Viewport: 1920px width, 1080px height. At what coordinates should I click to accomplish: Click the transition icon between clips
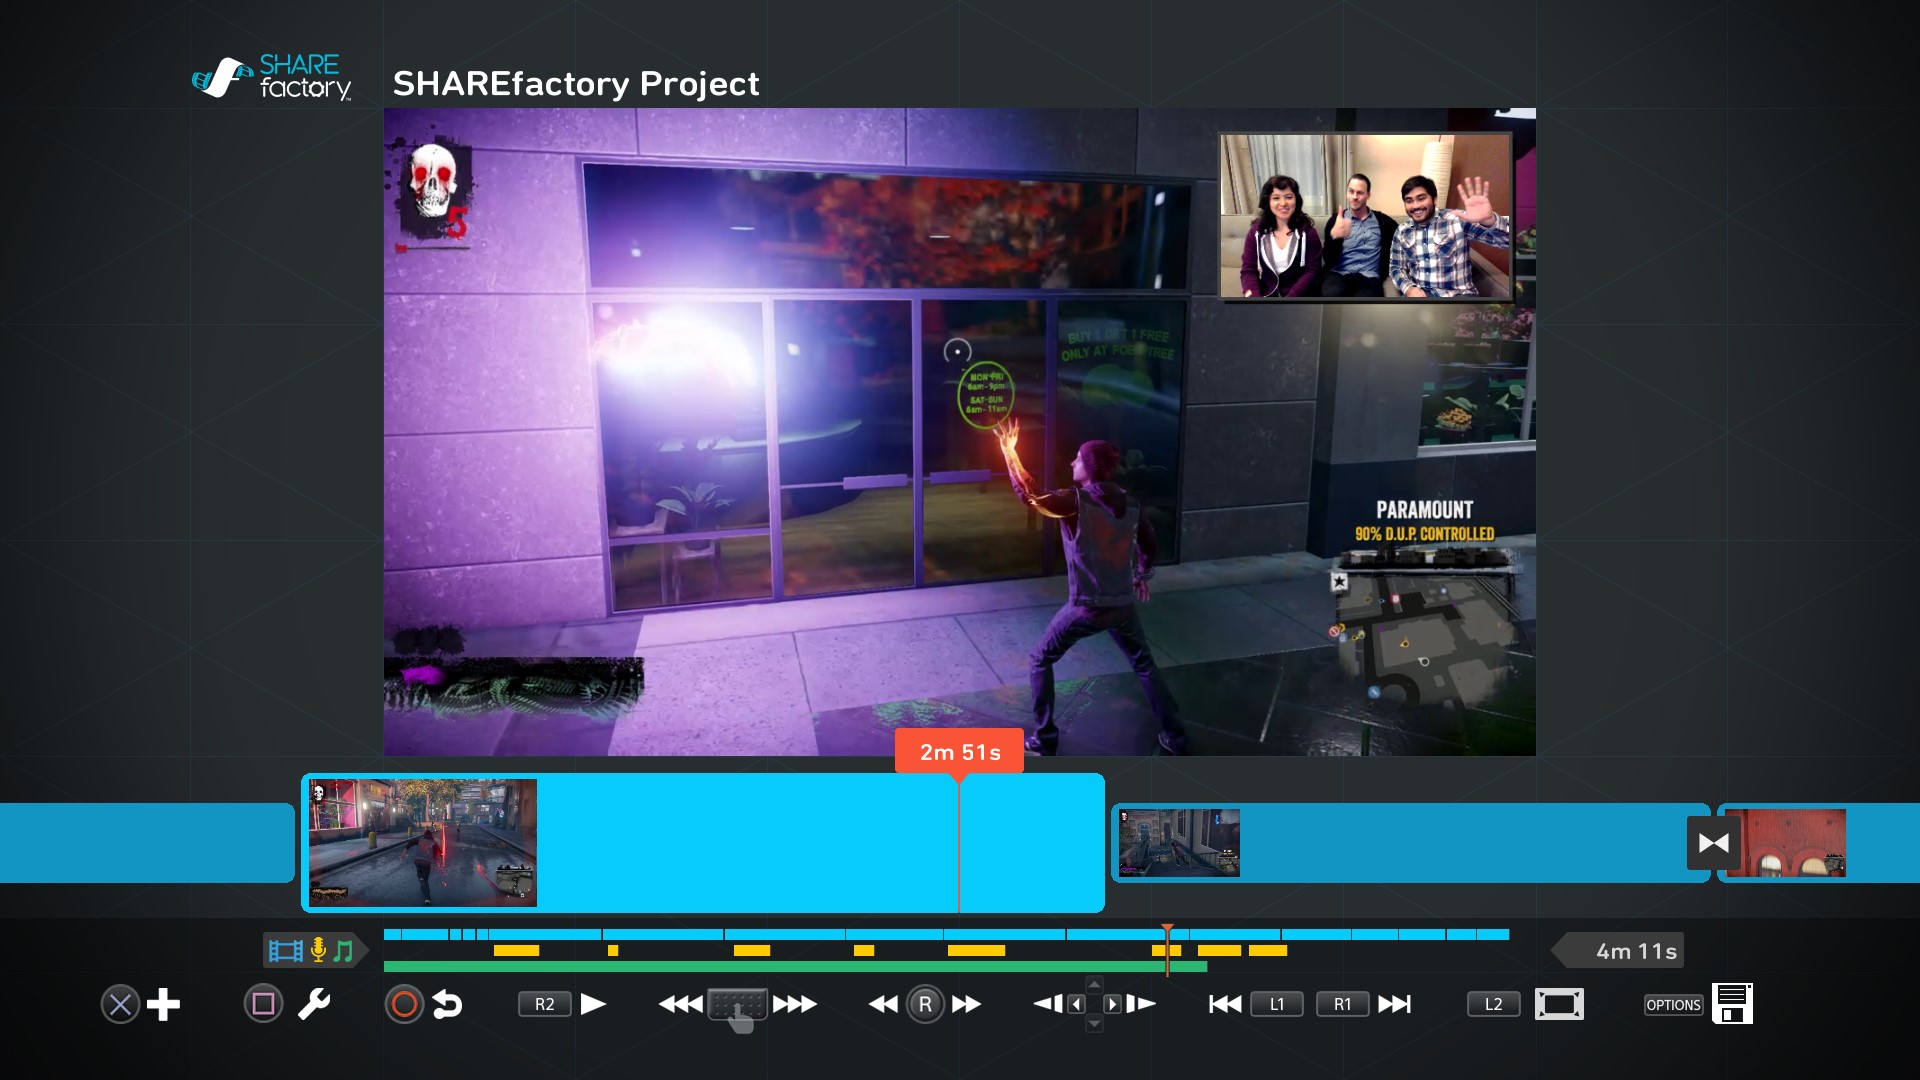coord(1713,843)
